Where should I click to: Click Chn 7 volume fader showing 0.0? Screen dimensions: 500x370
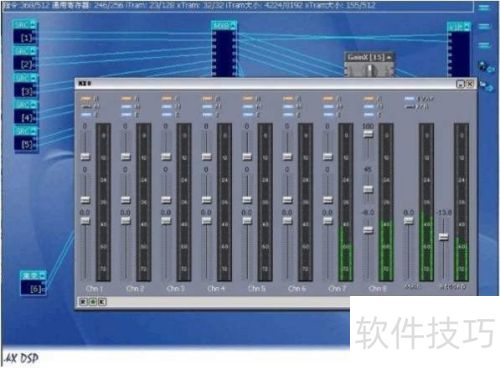[328, 220]
